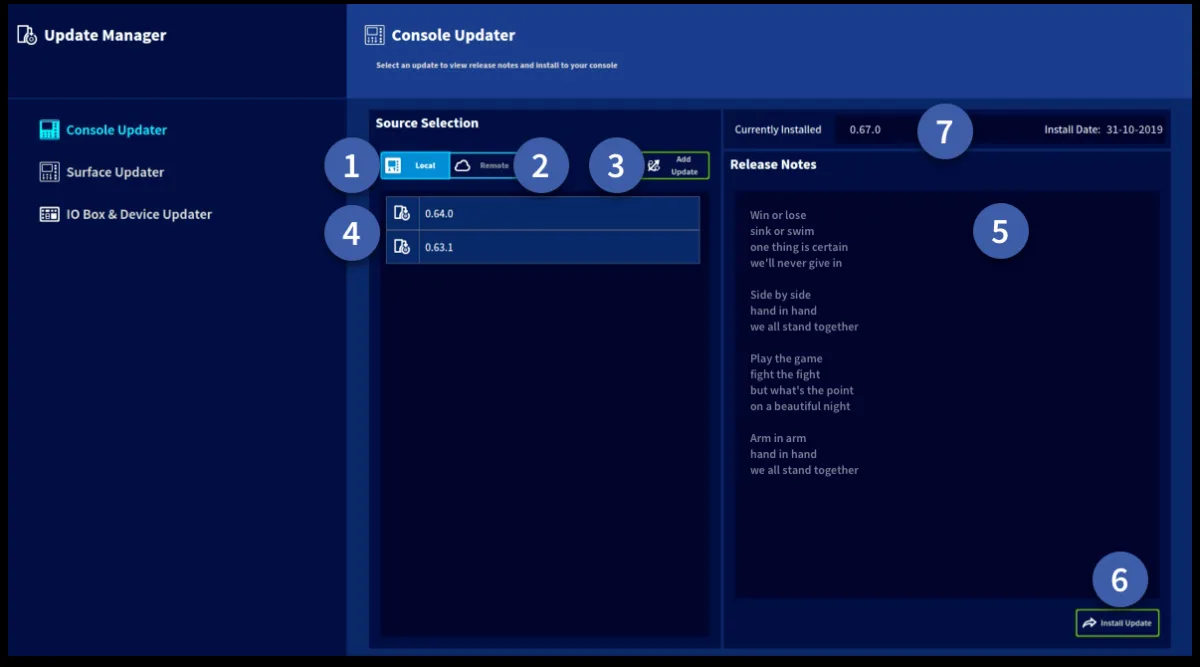Click the console icon on Local
1200x667 pixels.
click(394, 166)
